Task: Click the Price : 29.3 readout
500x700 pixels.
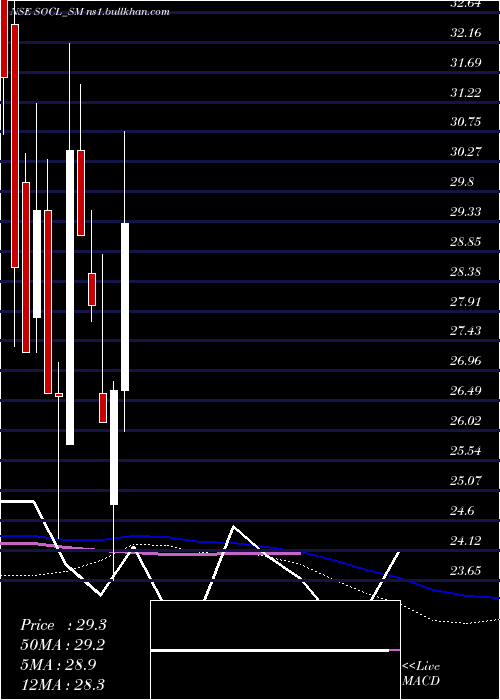Action: (63, 625)
